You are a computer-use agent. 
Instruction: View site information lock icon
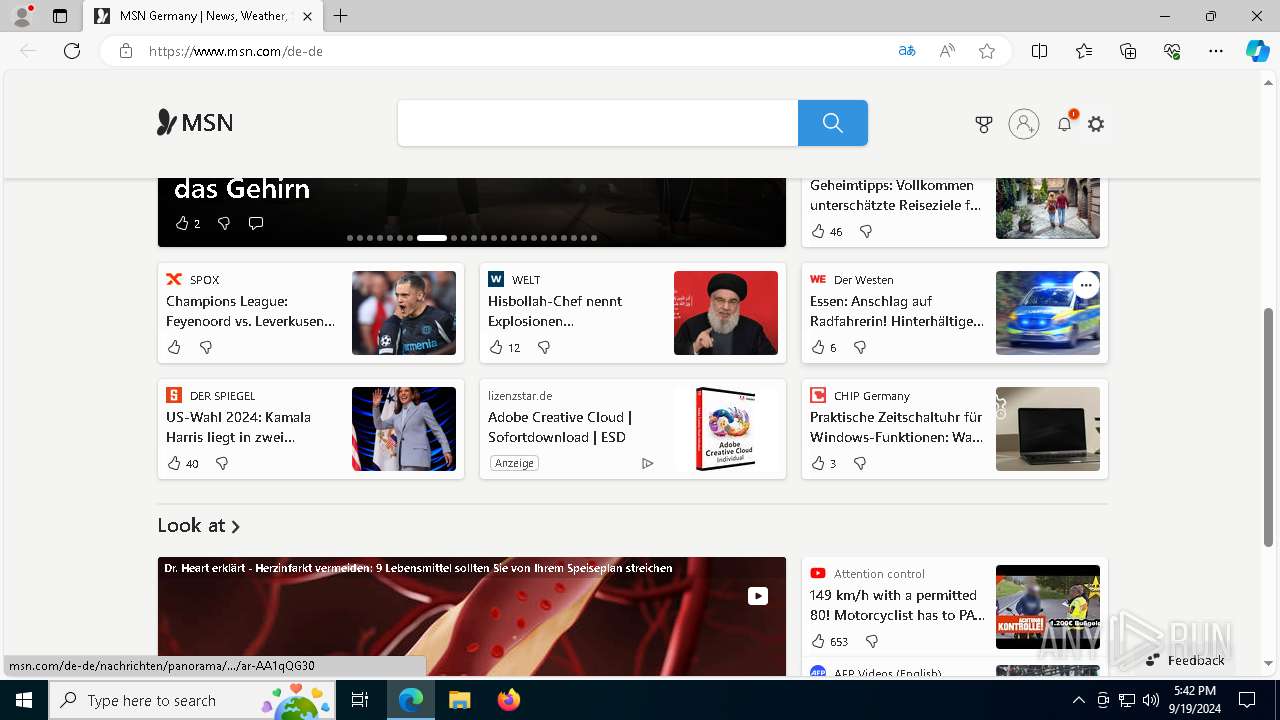(x=125, y=51)
